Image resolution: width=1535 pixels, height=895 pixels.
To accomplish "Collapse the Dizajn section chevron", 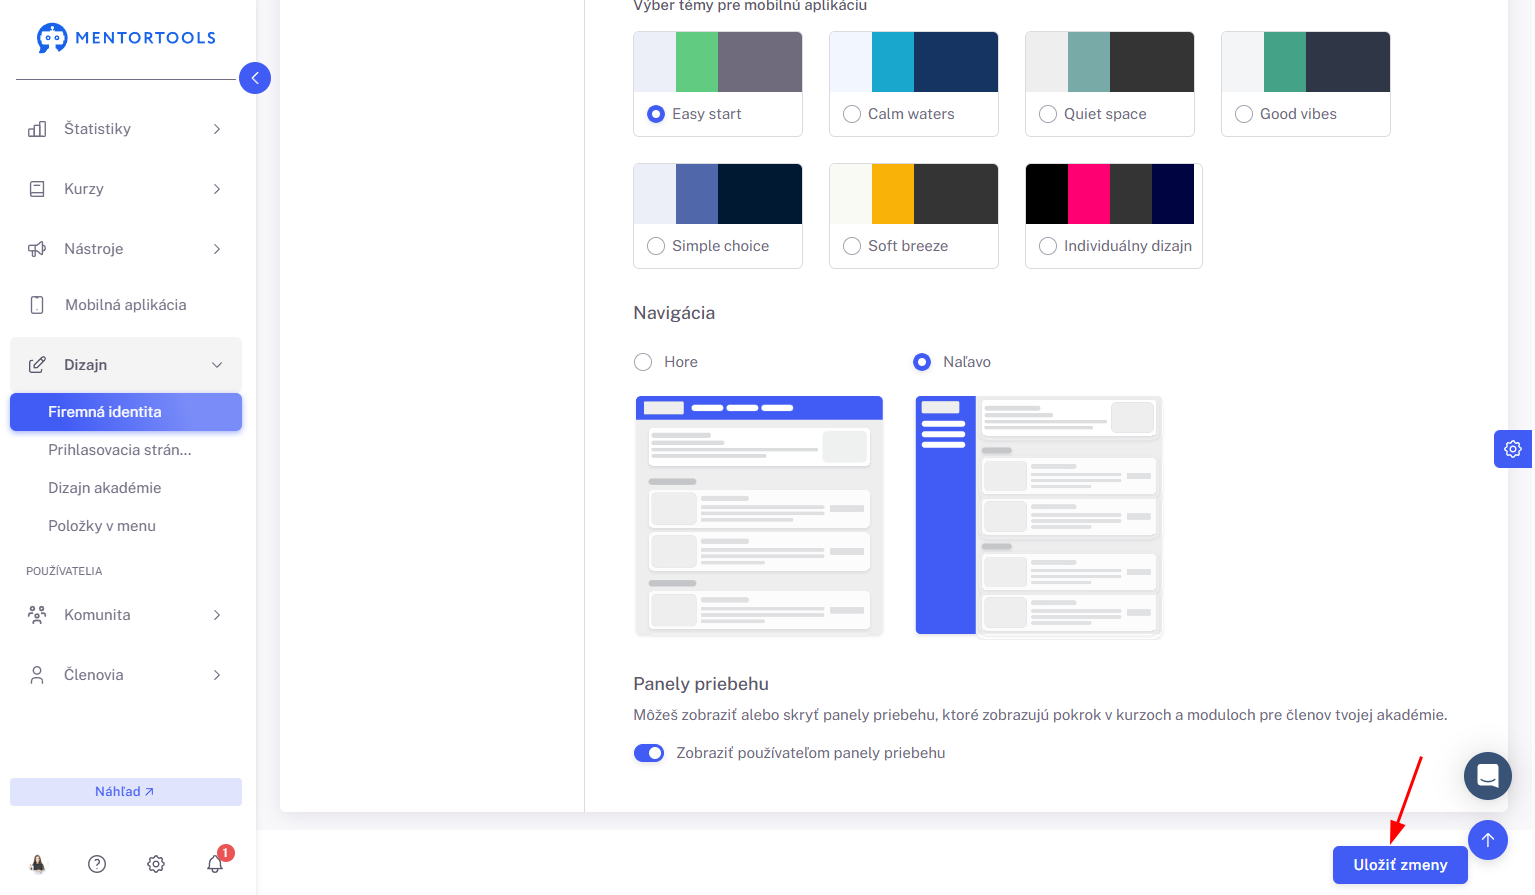I will click(217, 365).
